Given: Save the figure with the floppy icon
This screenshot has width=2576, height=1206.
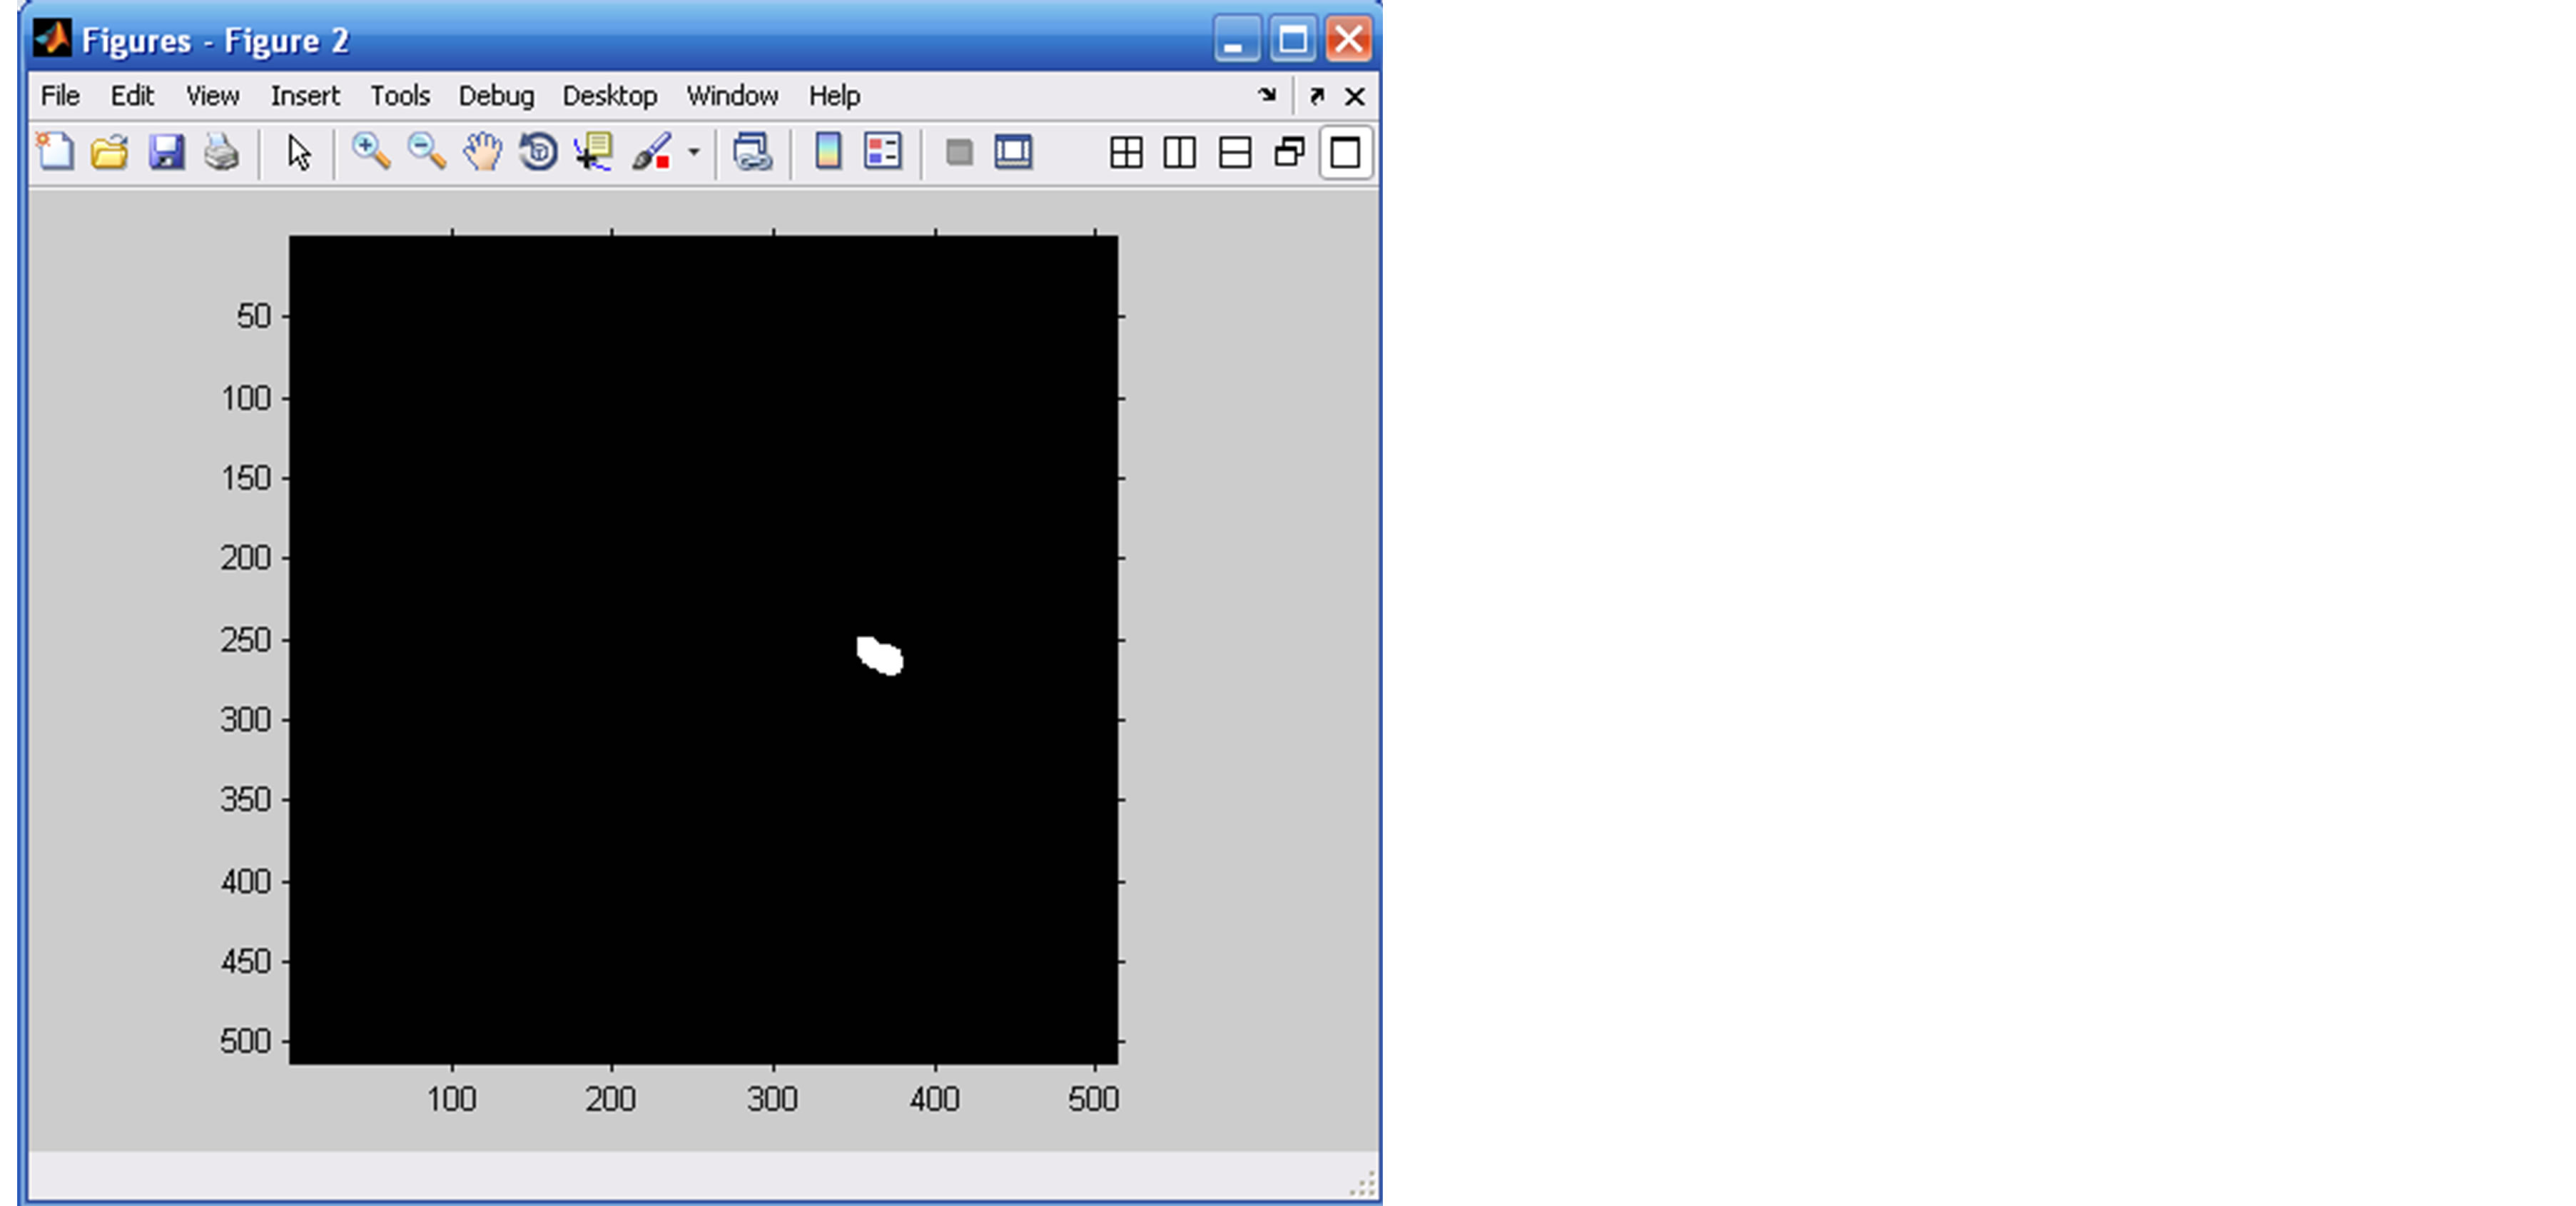Looking at the screenshot, I should click(166, 152).
